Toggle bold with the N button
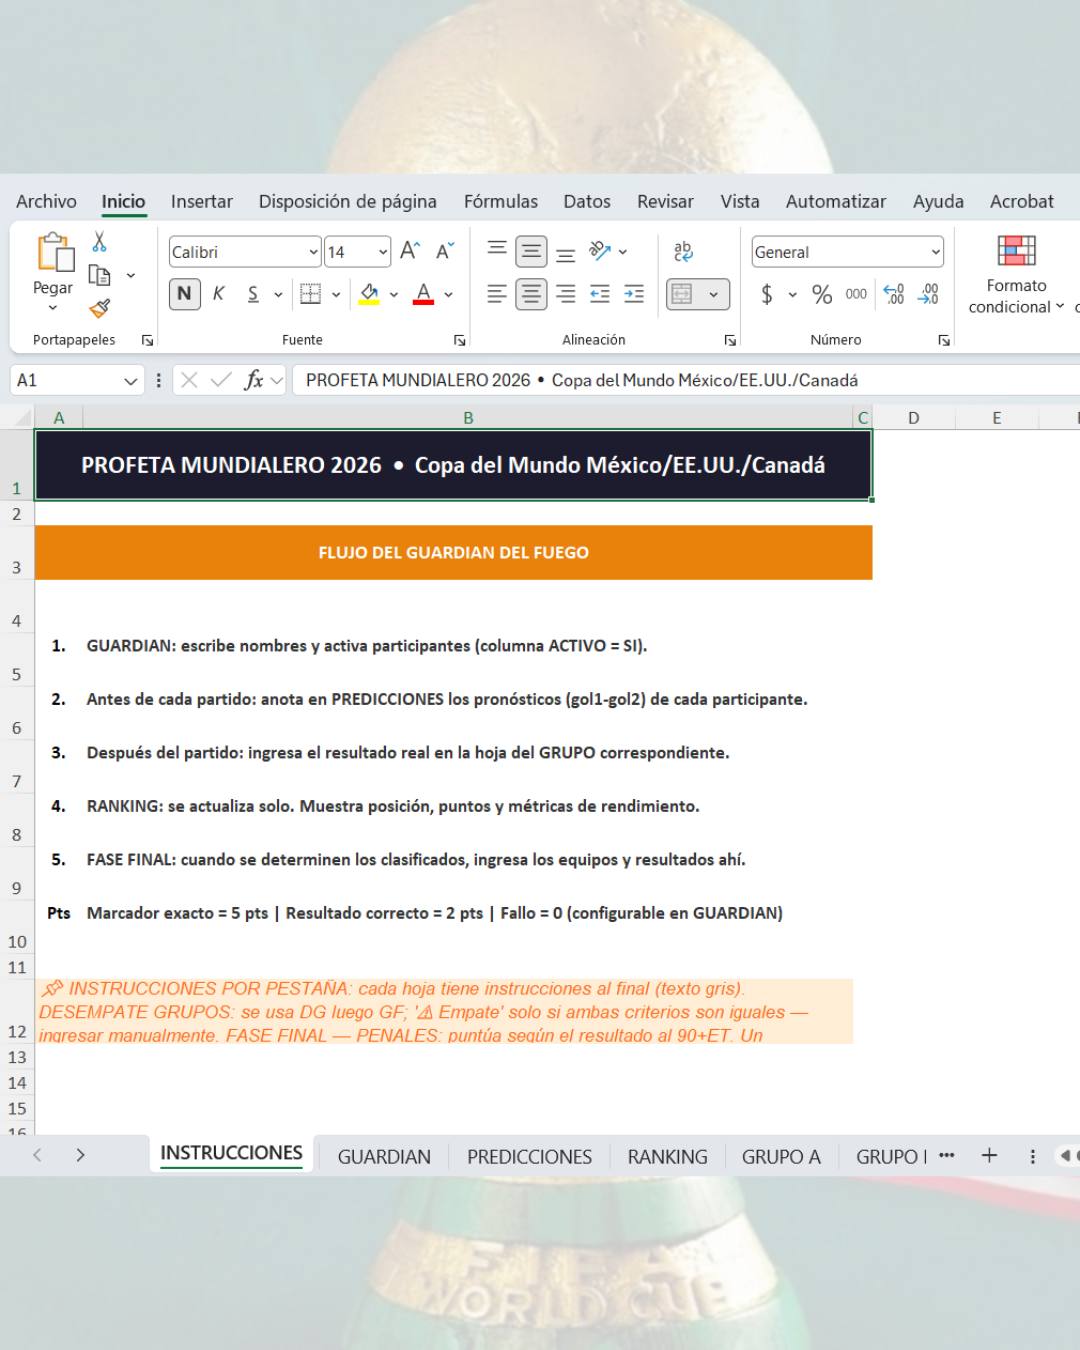Screen dimensions: 1080x1350 click(x=184, y=294)
